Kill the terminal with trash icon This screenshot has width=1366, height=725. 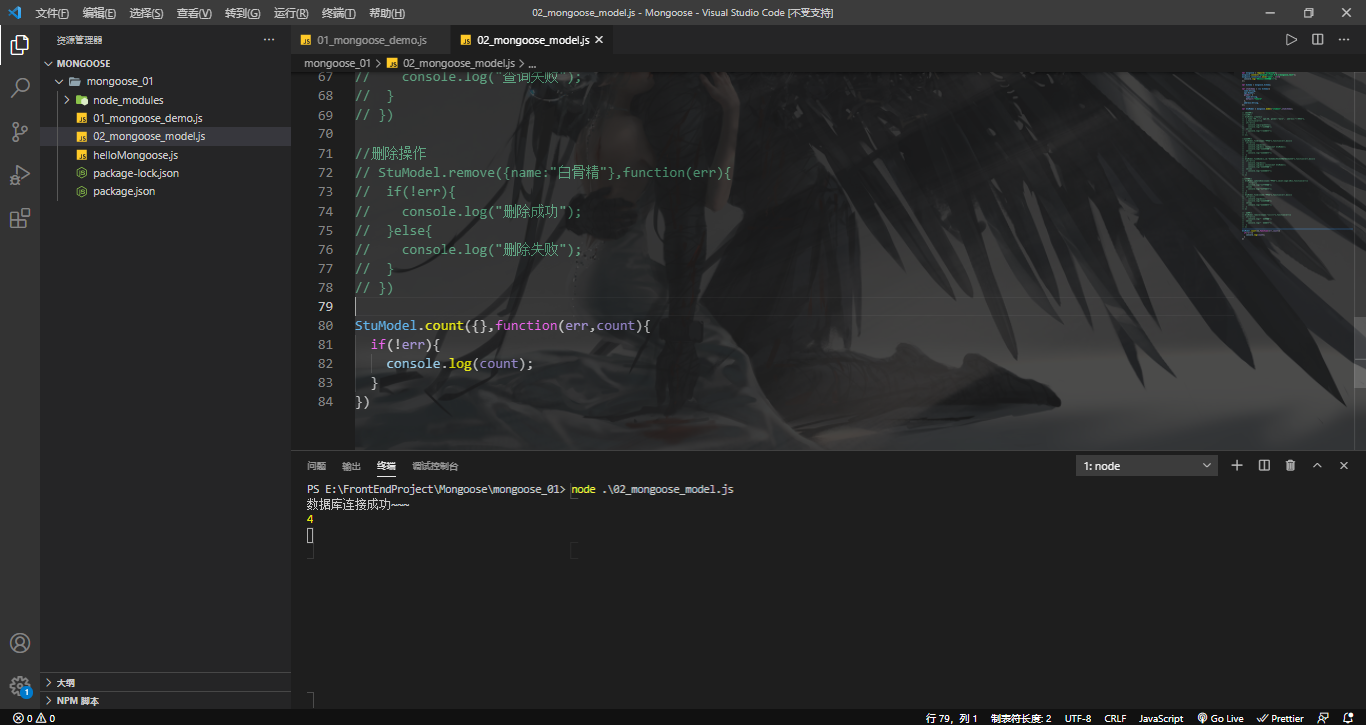(1290, 465)
